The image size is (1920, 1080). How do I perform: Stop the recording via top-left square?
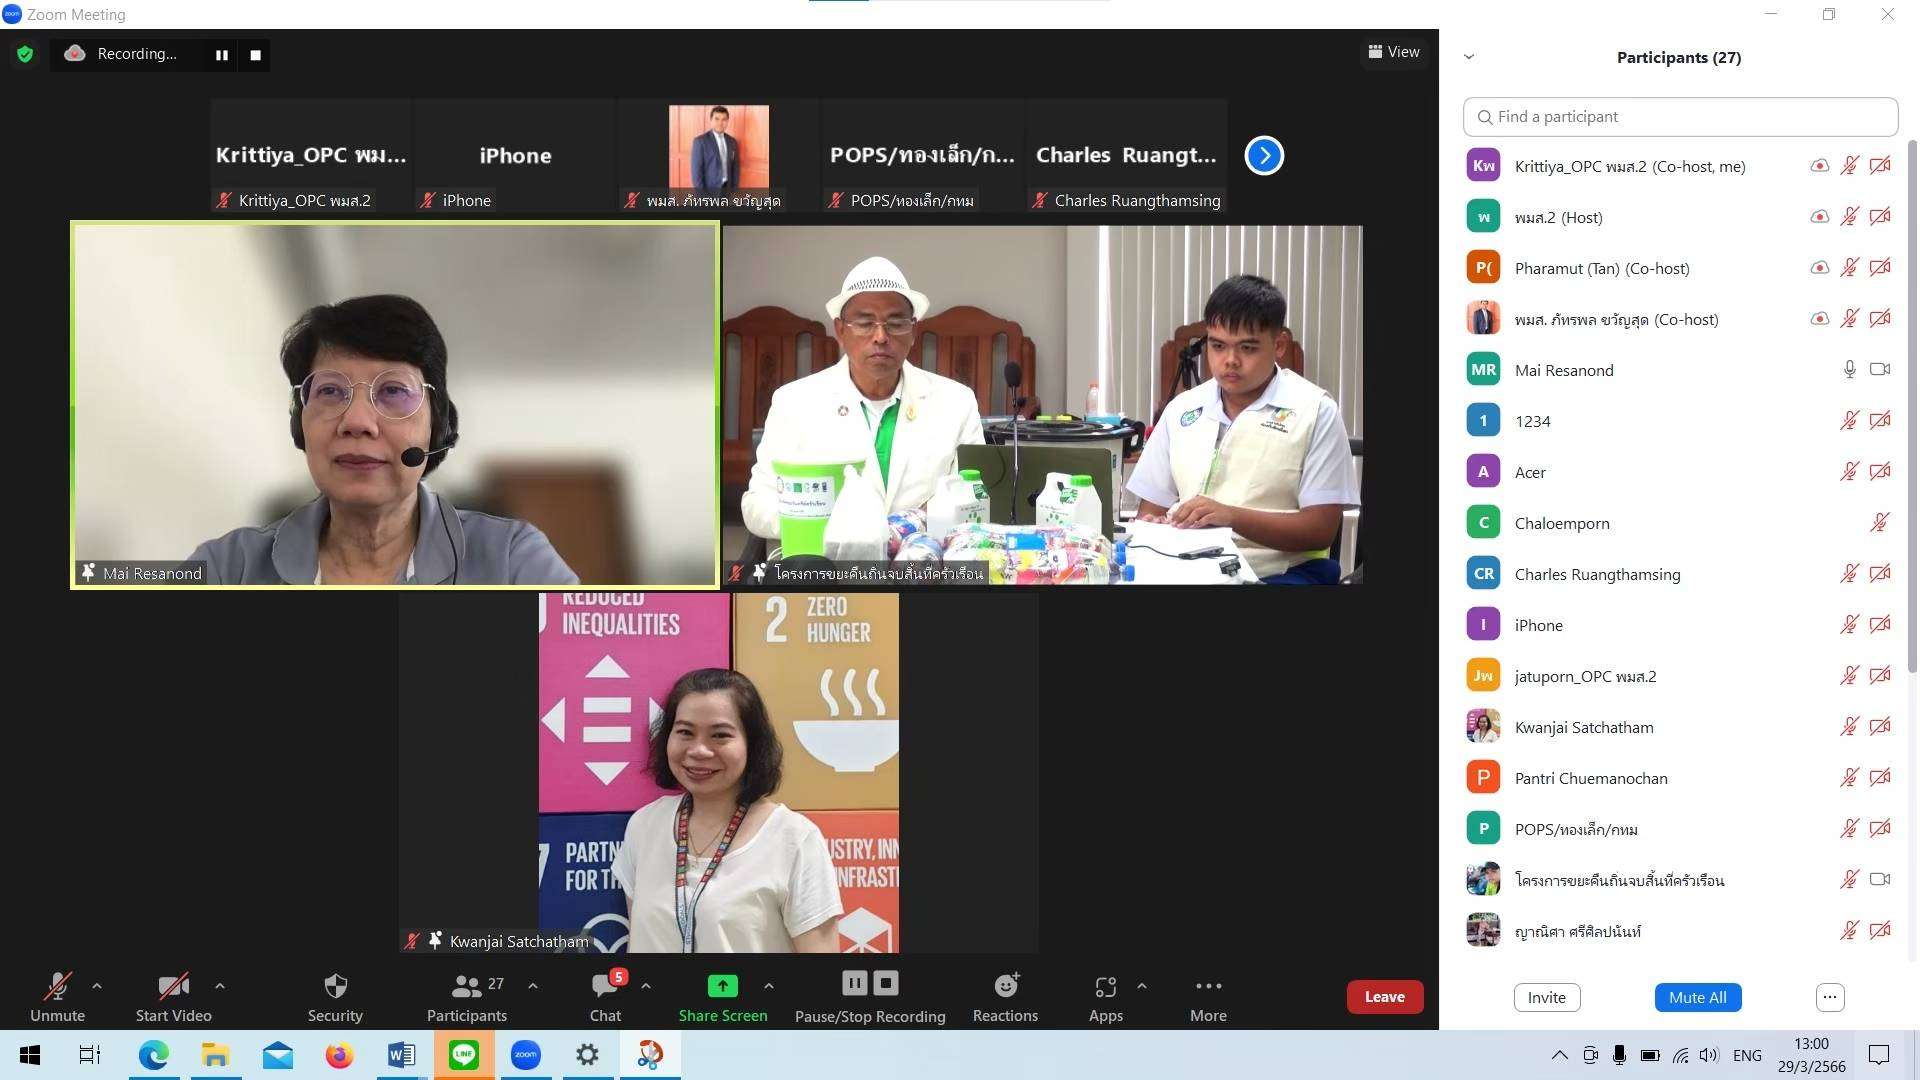pyautogui.click(x=255, y=55)
